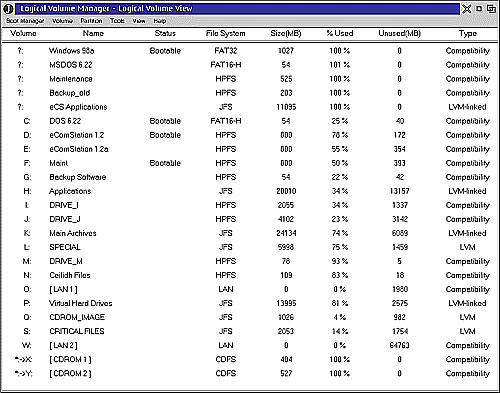This screenshot has height=393, width=500.
Task: Open the Help menu
Action: click(x=160, y=21)
